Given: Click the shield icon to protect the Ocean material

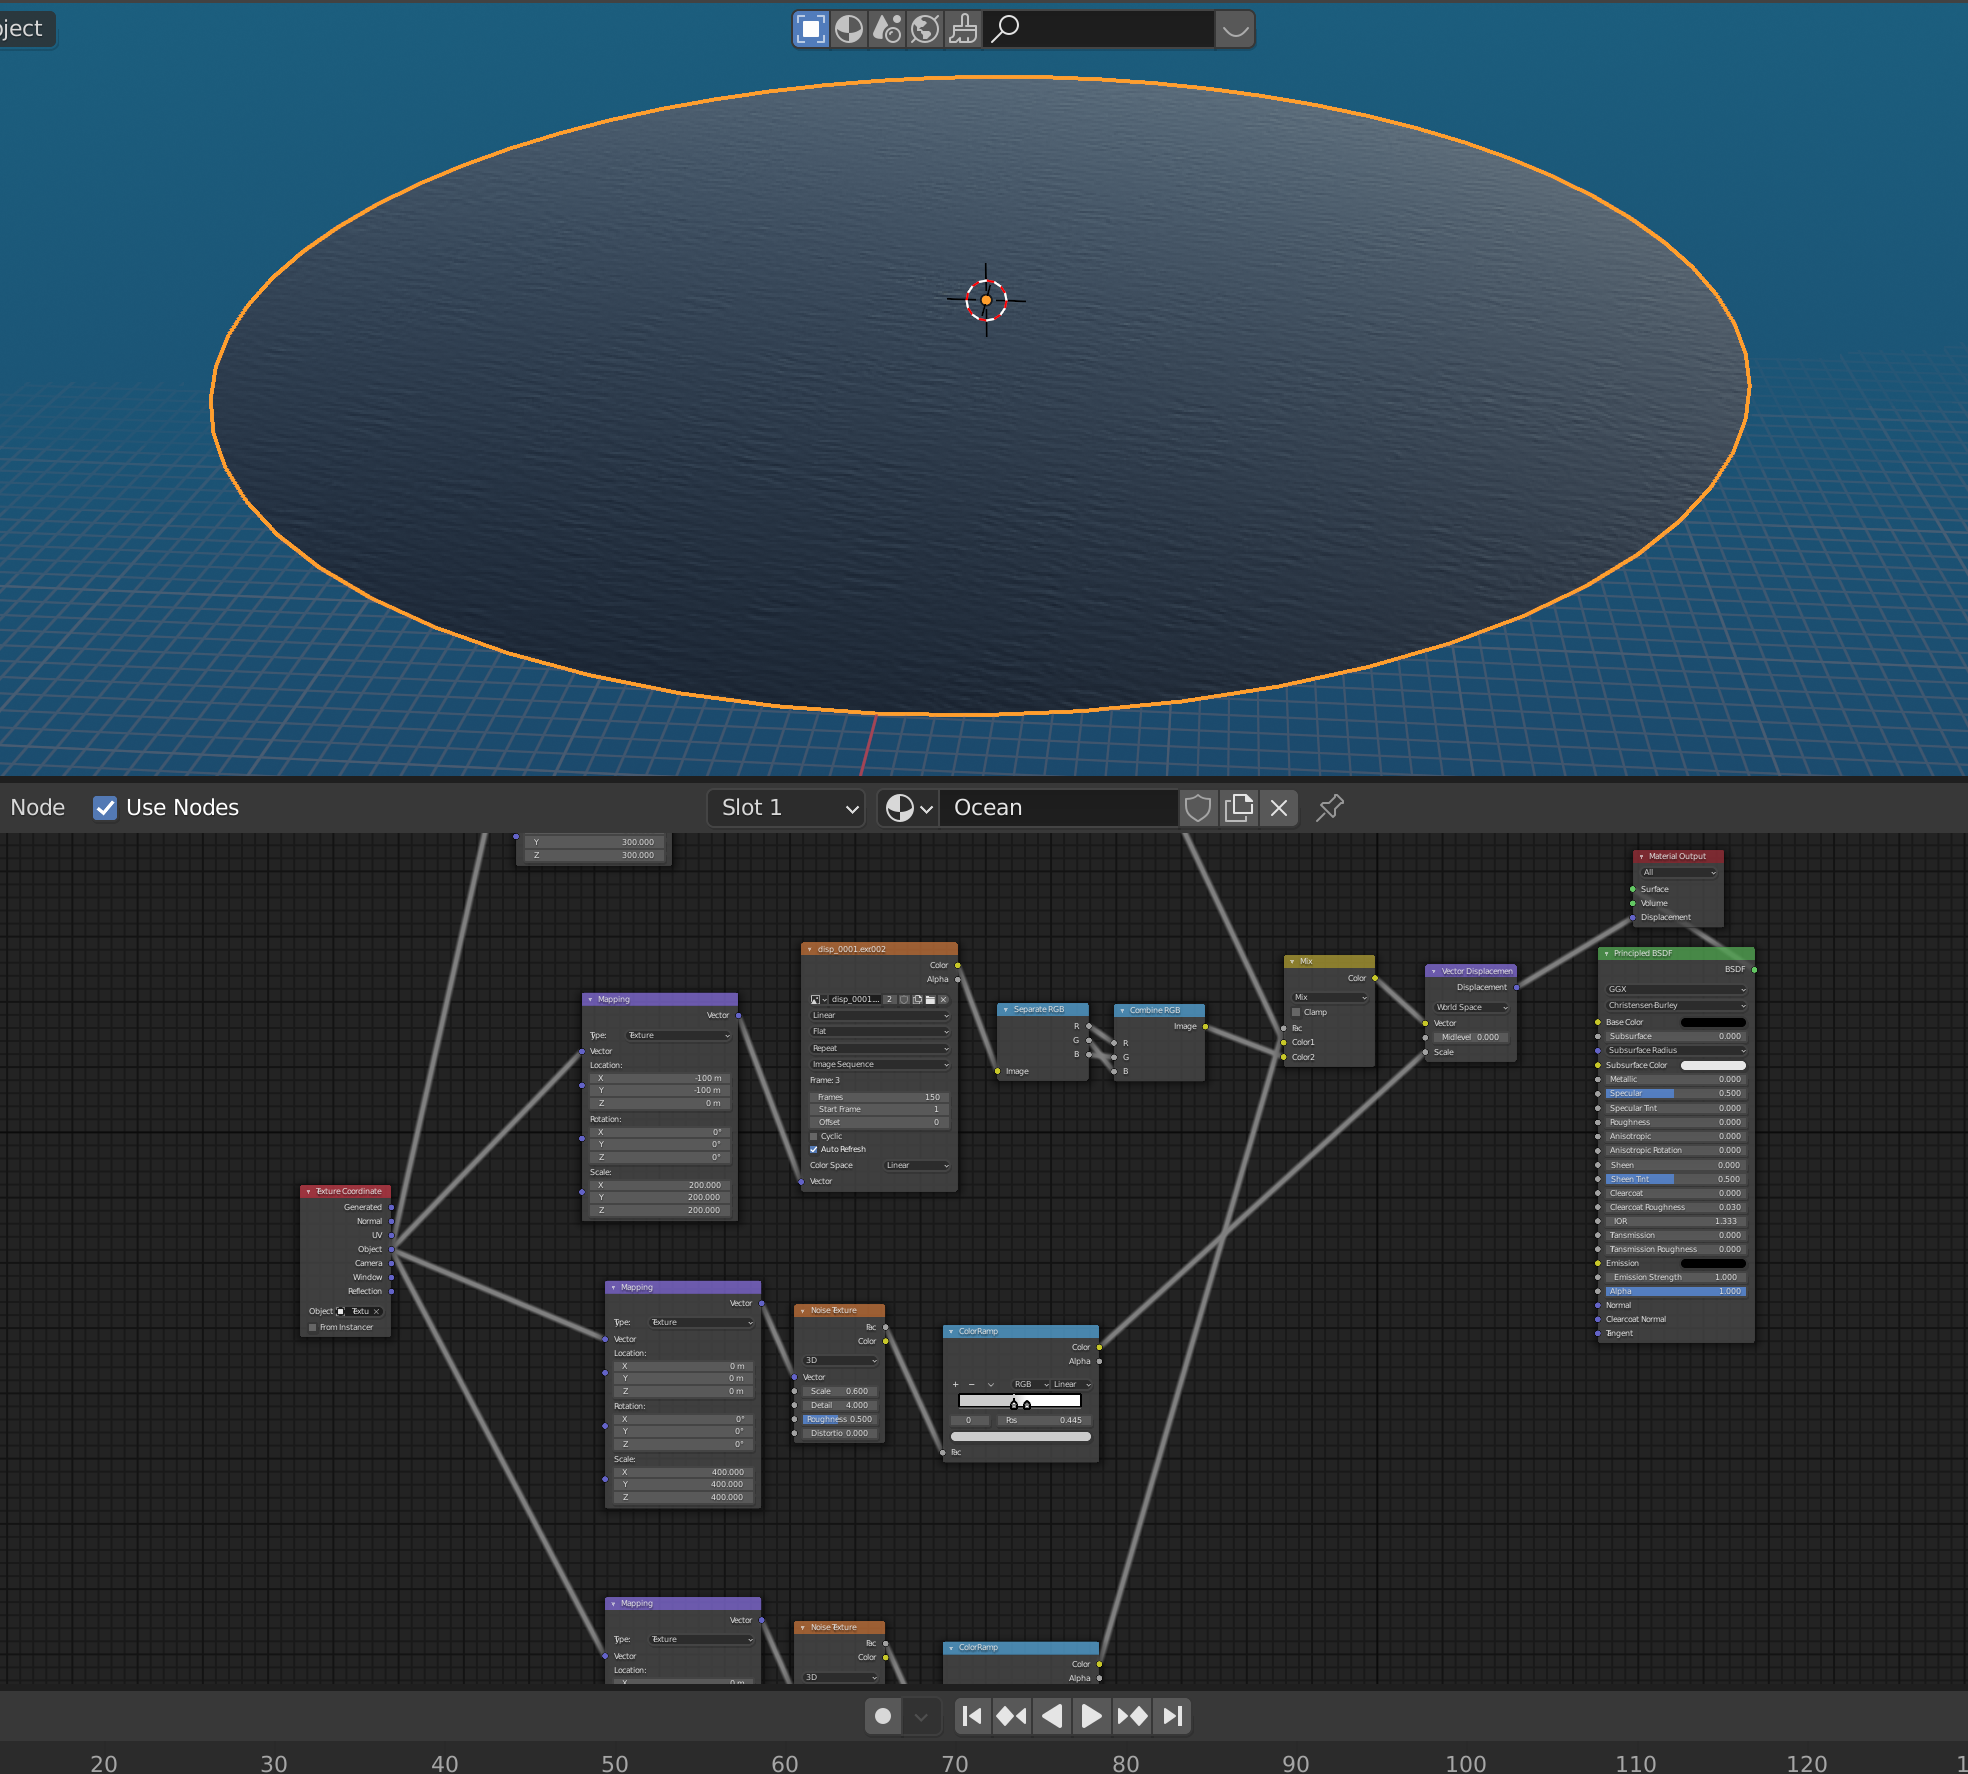Looking at the screenshot, I should (1197, 807).
